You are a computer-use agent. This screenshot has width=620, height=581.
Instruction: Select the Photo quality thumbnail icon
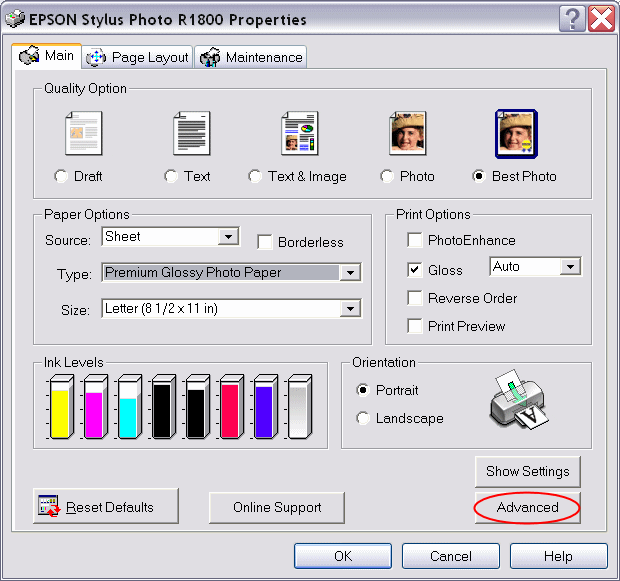pyautogui.click(x=408, y=133)
